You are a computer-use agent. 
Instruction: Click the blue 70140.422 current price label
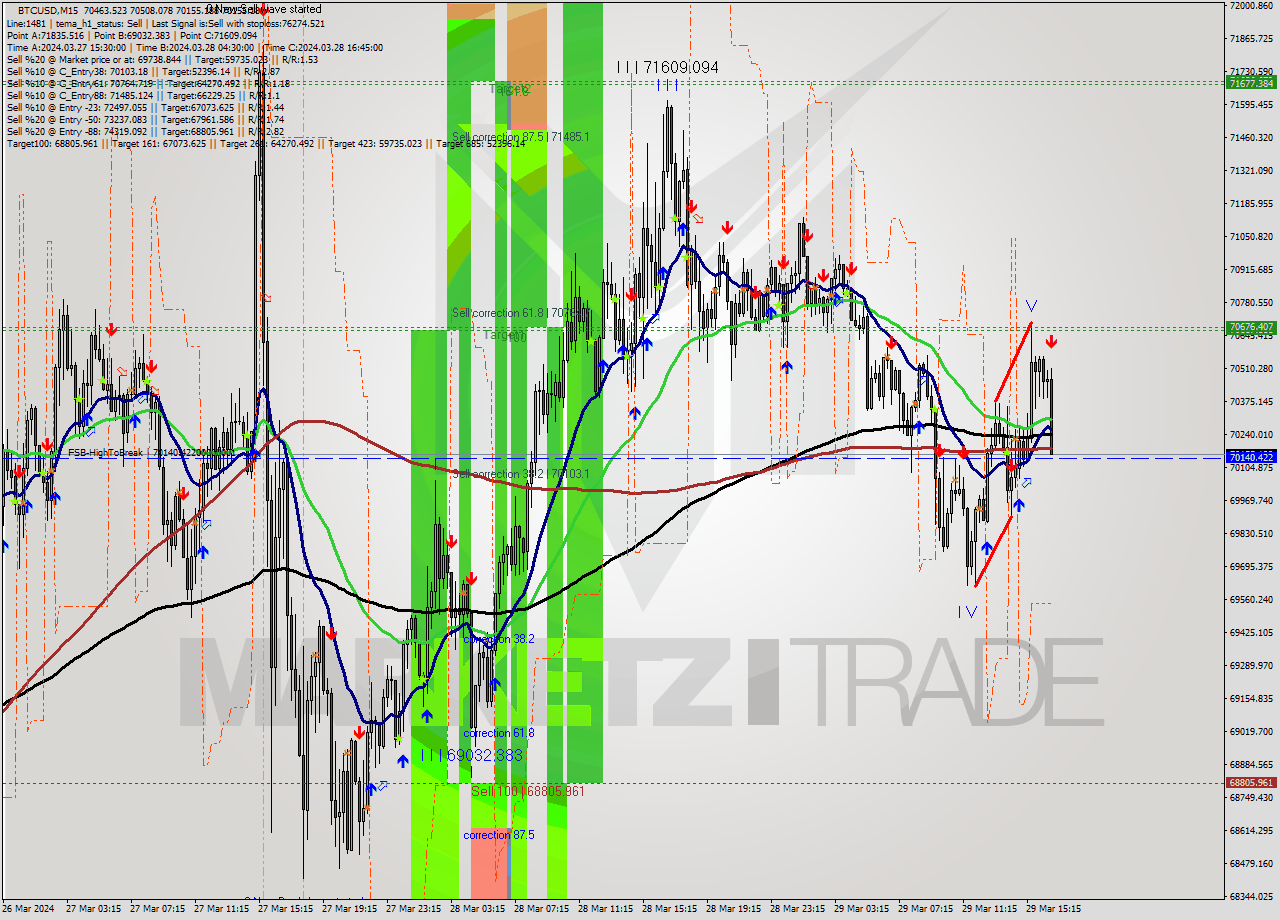coord(1251,457)
